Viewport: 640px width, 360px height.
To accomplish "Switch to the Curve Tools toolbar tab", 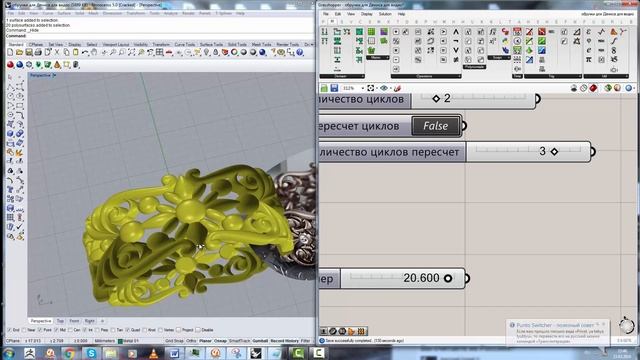I will click(x=185, y=44).
